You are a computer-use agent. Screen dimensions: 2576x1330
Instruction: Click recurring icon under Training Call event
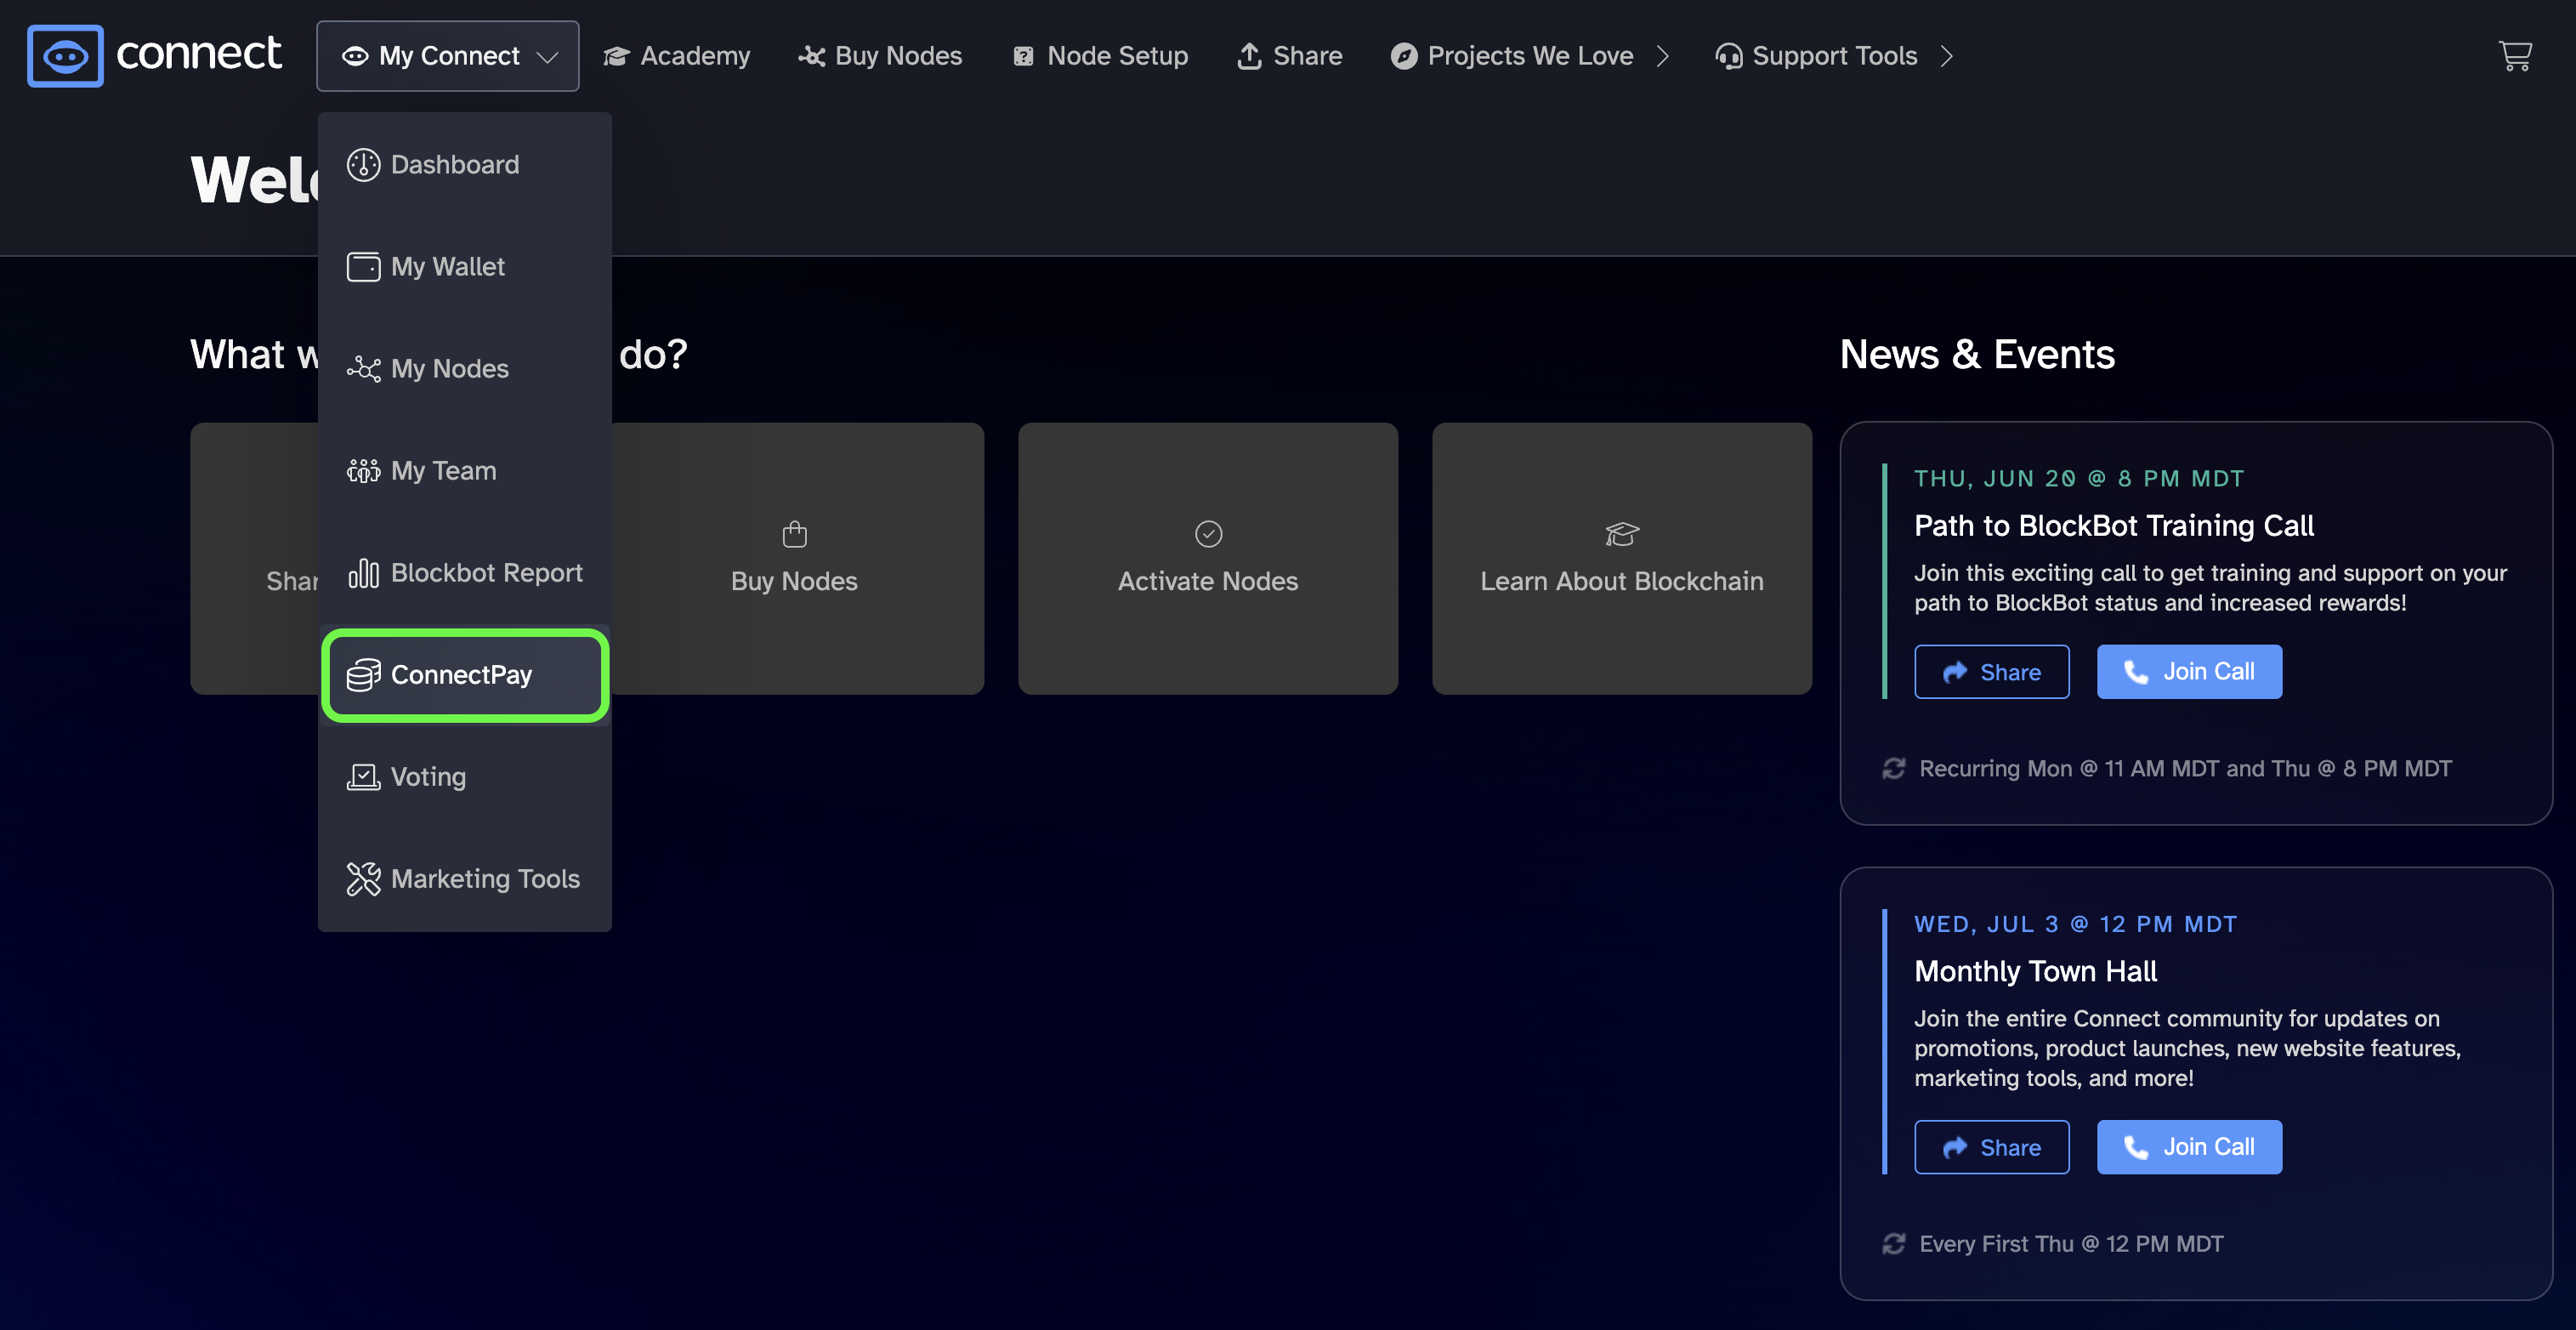pyautogui.click(x=1894, y=768)
